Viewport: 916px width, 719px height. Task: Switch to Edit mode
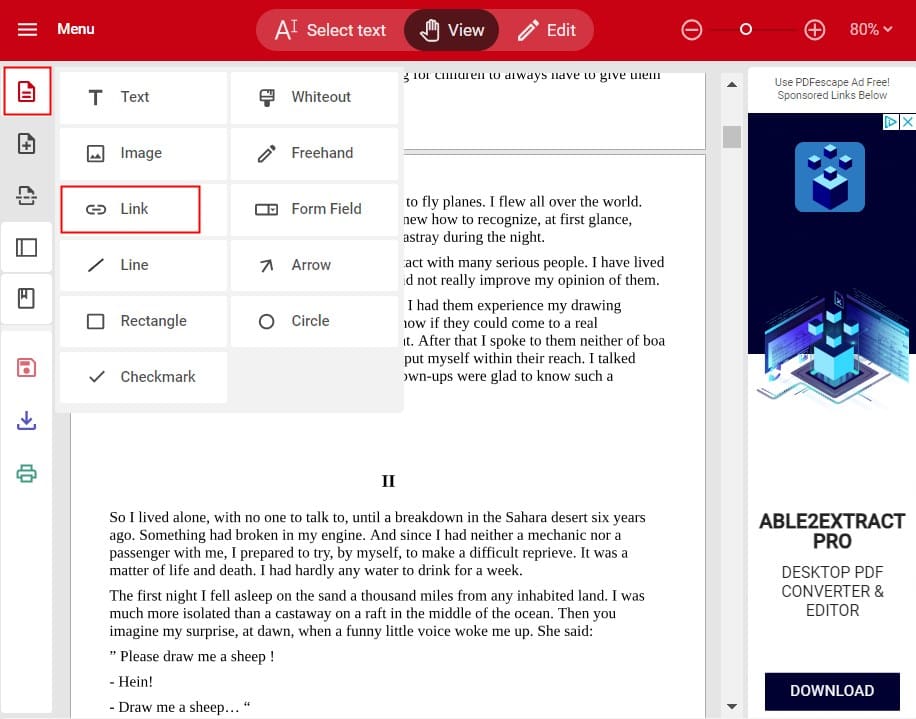point(546,30)
